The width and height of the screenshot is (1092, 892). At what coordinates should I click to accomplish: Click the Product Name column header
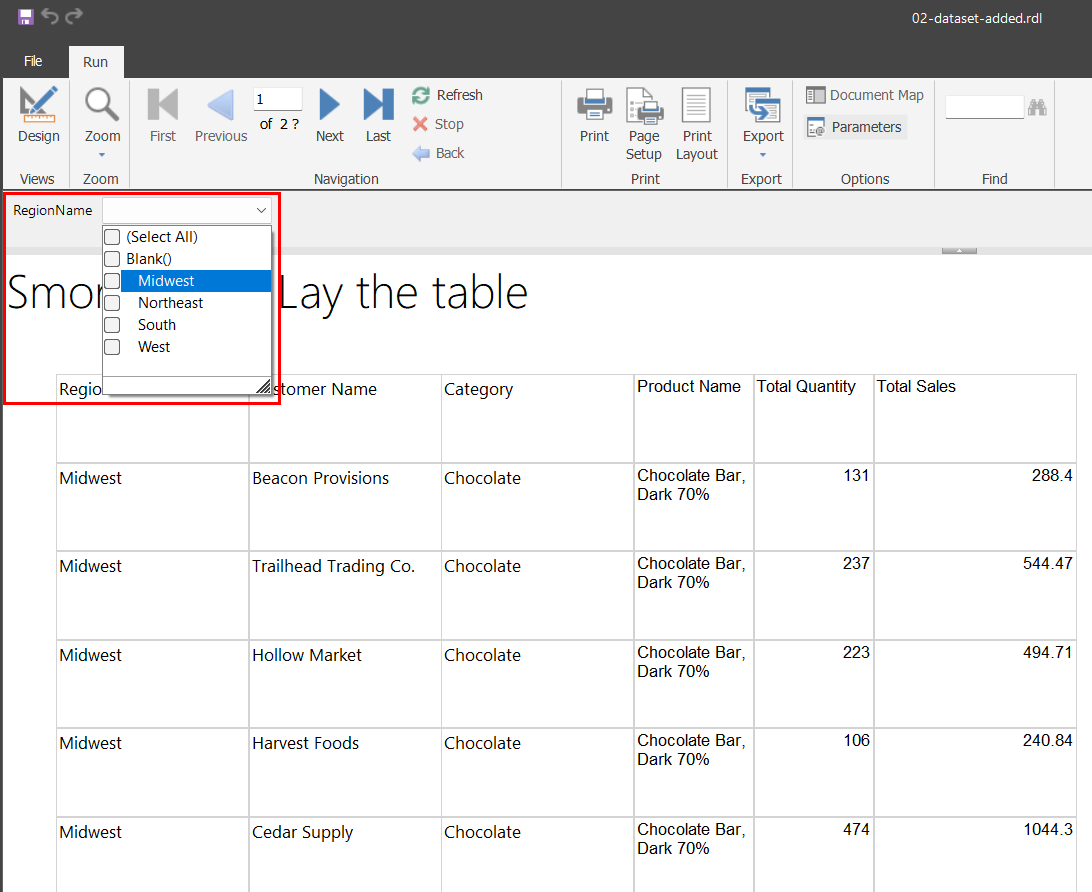pyautogui.click(x=694, y=418)
